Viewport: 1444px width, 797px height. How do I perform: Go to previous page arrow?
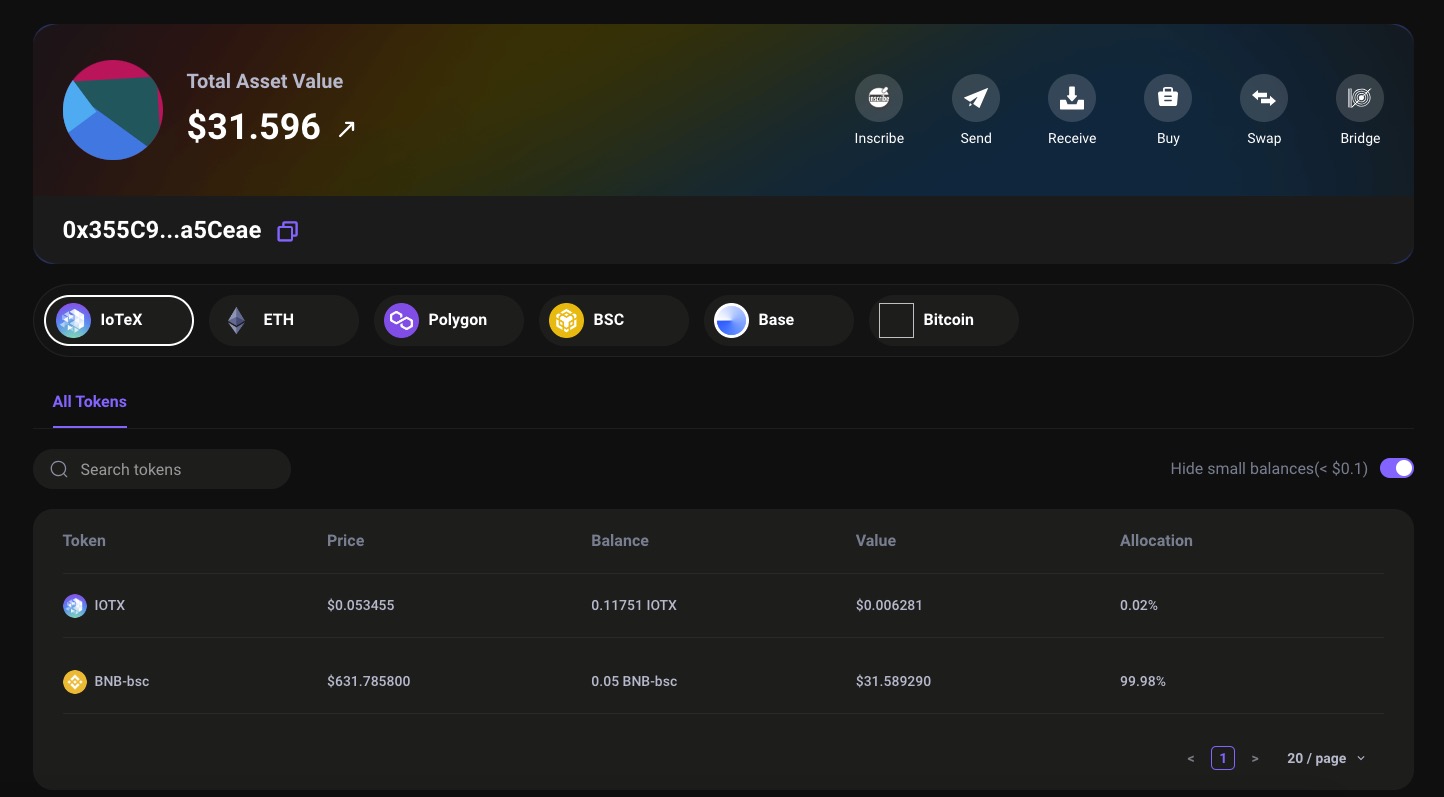[x=1190, y=758]
